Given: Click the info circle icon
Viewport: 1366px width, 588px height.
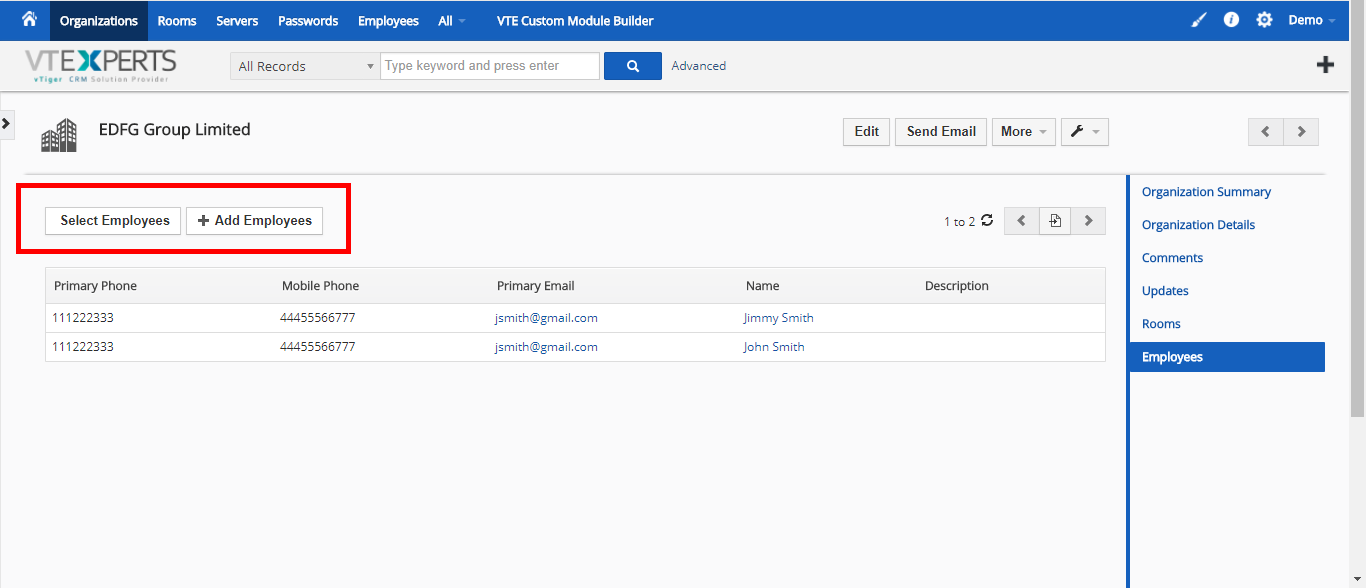Looking at the screenshot, I should [x=1231, y=20].
